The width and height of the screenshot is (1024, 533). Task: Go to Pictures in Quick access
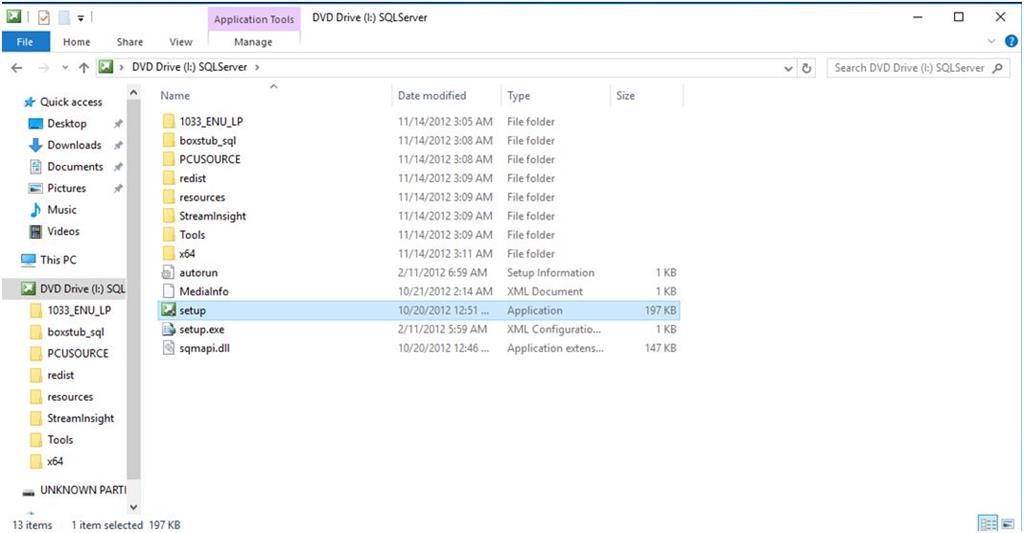pyautogui.click(x=67, y=188)
